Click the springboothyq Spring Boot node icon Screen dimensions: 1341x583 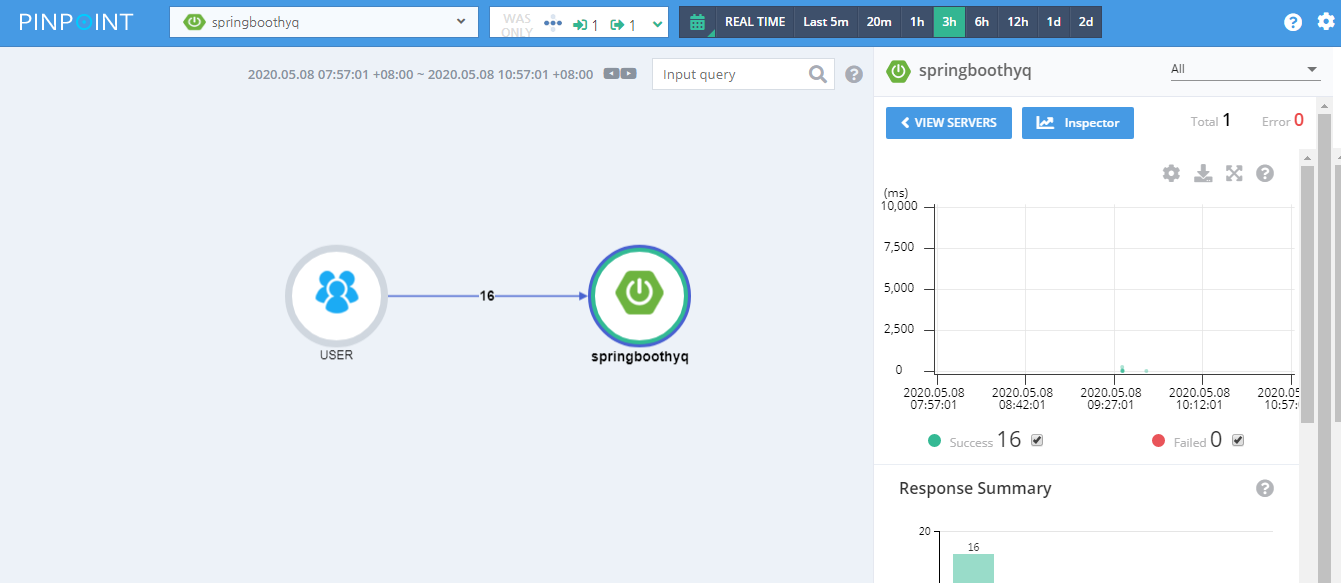tap(638, 296)
